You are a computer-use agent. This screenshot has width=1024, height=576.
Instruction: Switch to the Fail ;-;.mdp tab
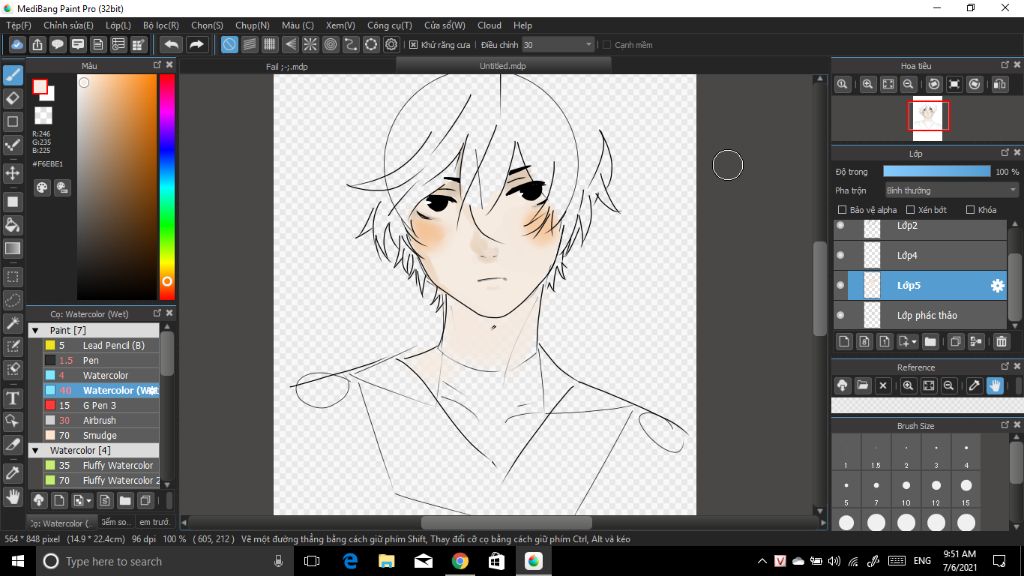[x=287, y=67]
